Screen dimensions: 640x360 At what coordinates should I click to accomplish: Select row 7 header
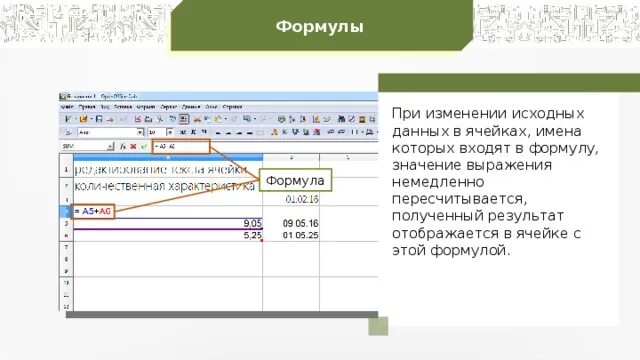tap(66, 247)
